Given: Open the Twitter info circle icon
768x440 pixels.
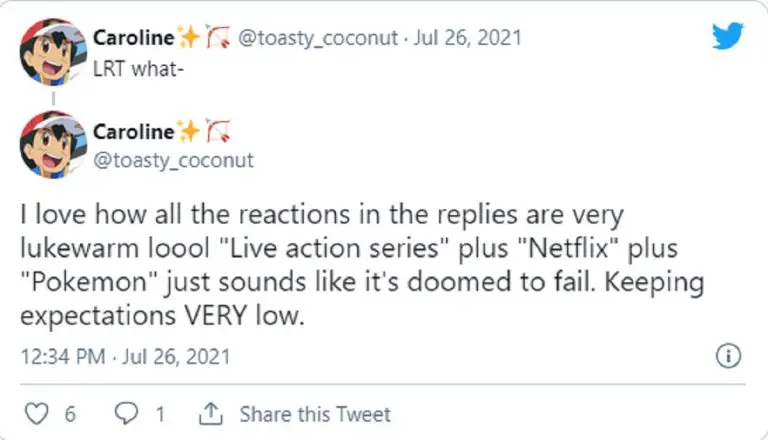Looking at the screenshot, I should [x=729, y=356].
